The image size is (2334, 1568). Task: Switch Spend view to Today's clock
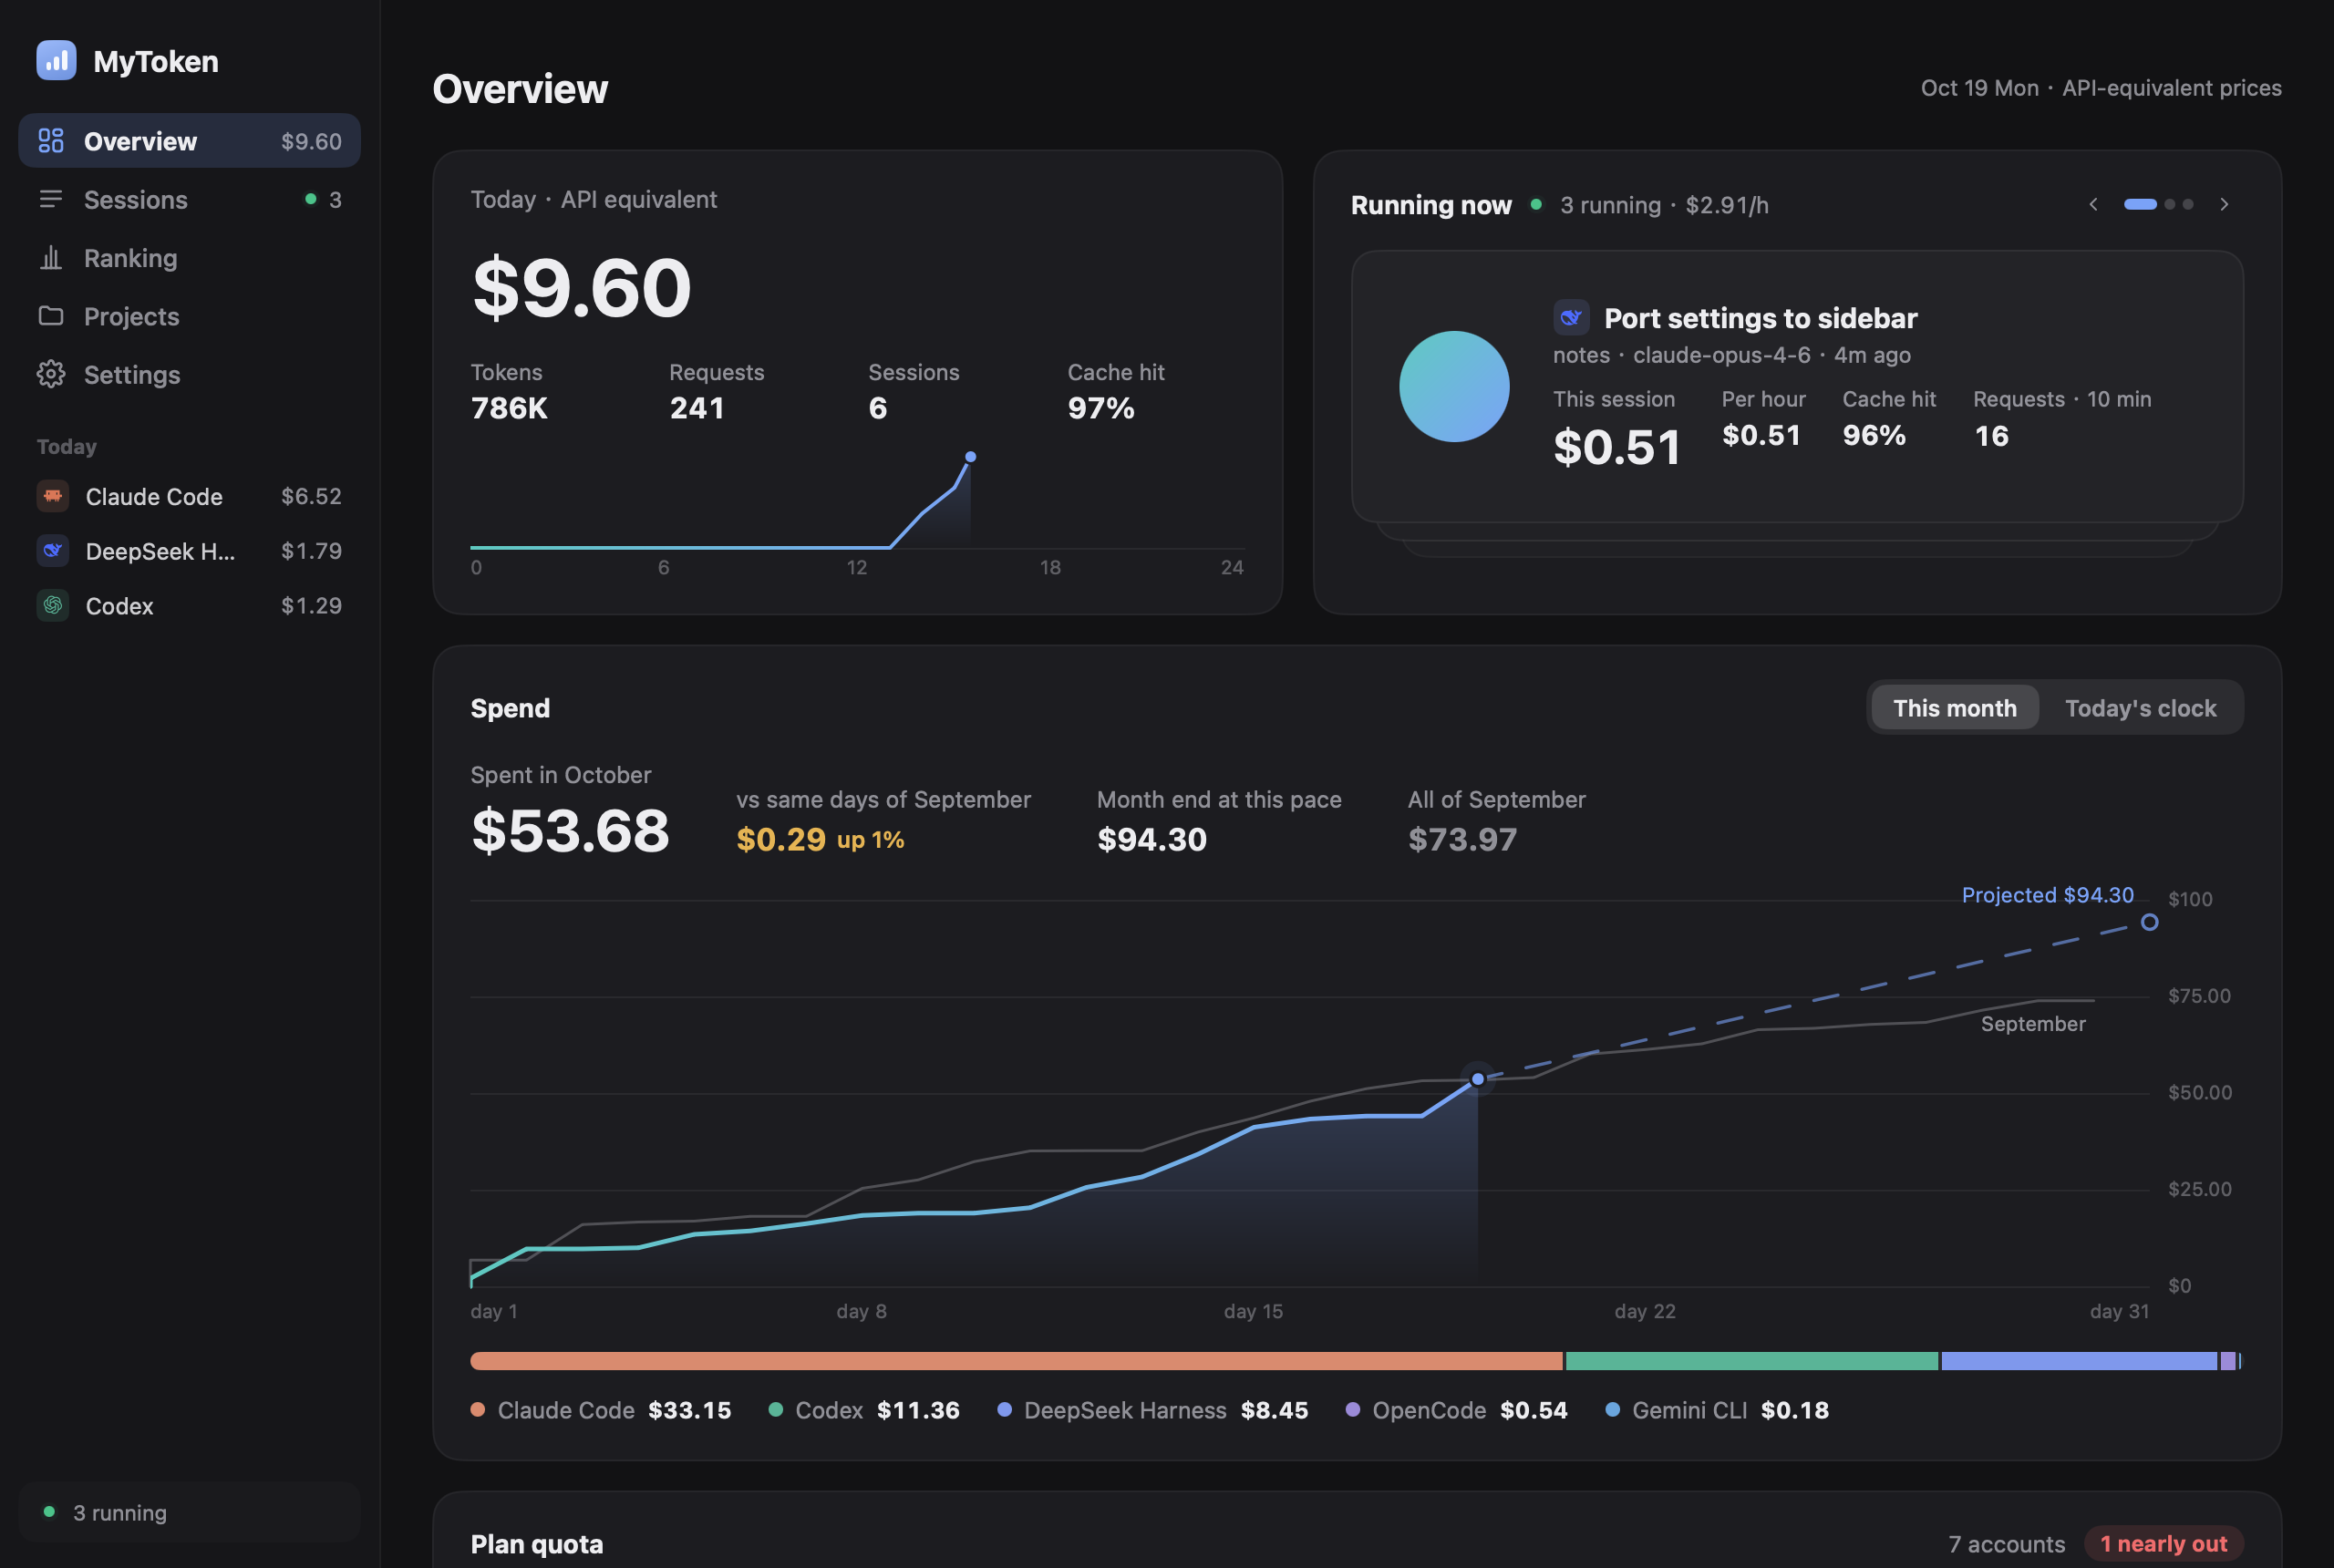(x=2140, y=708)
